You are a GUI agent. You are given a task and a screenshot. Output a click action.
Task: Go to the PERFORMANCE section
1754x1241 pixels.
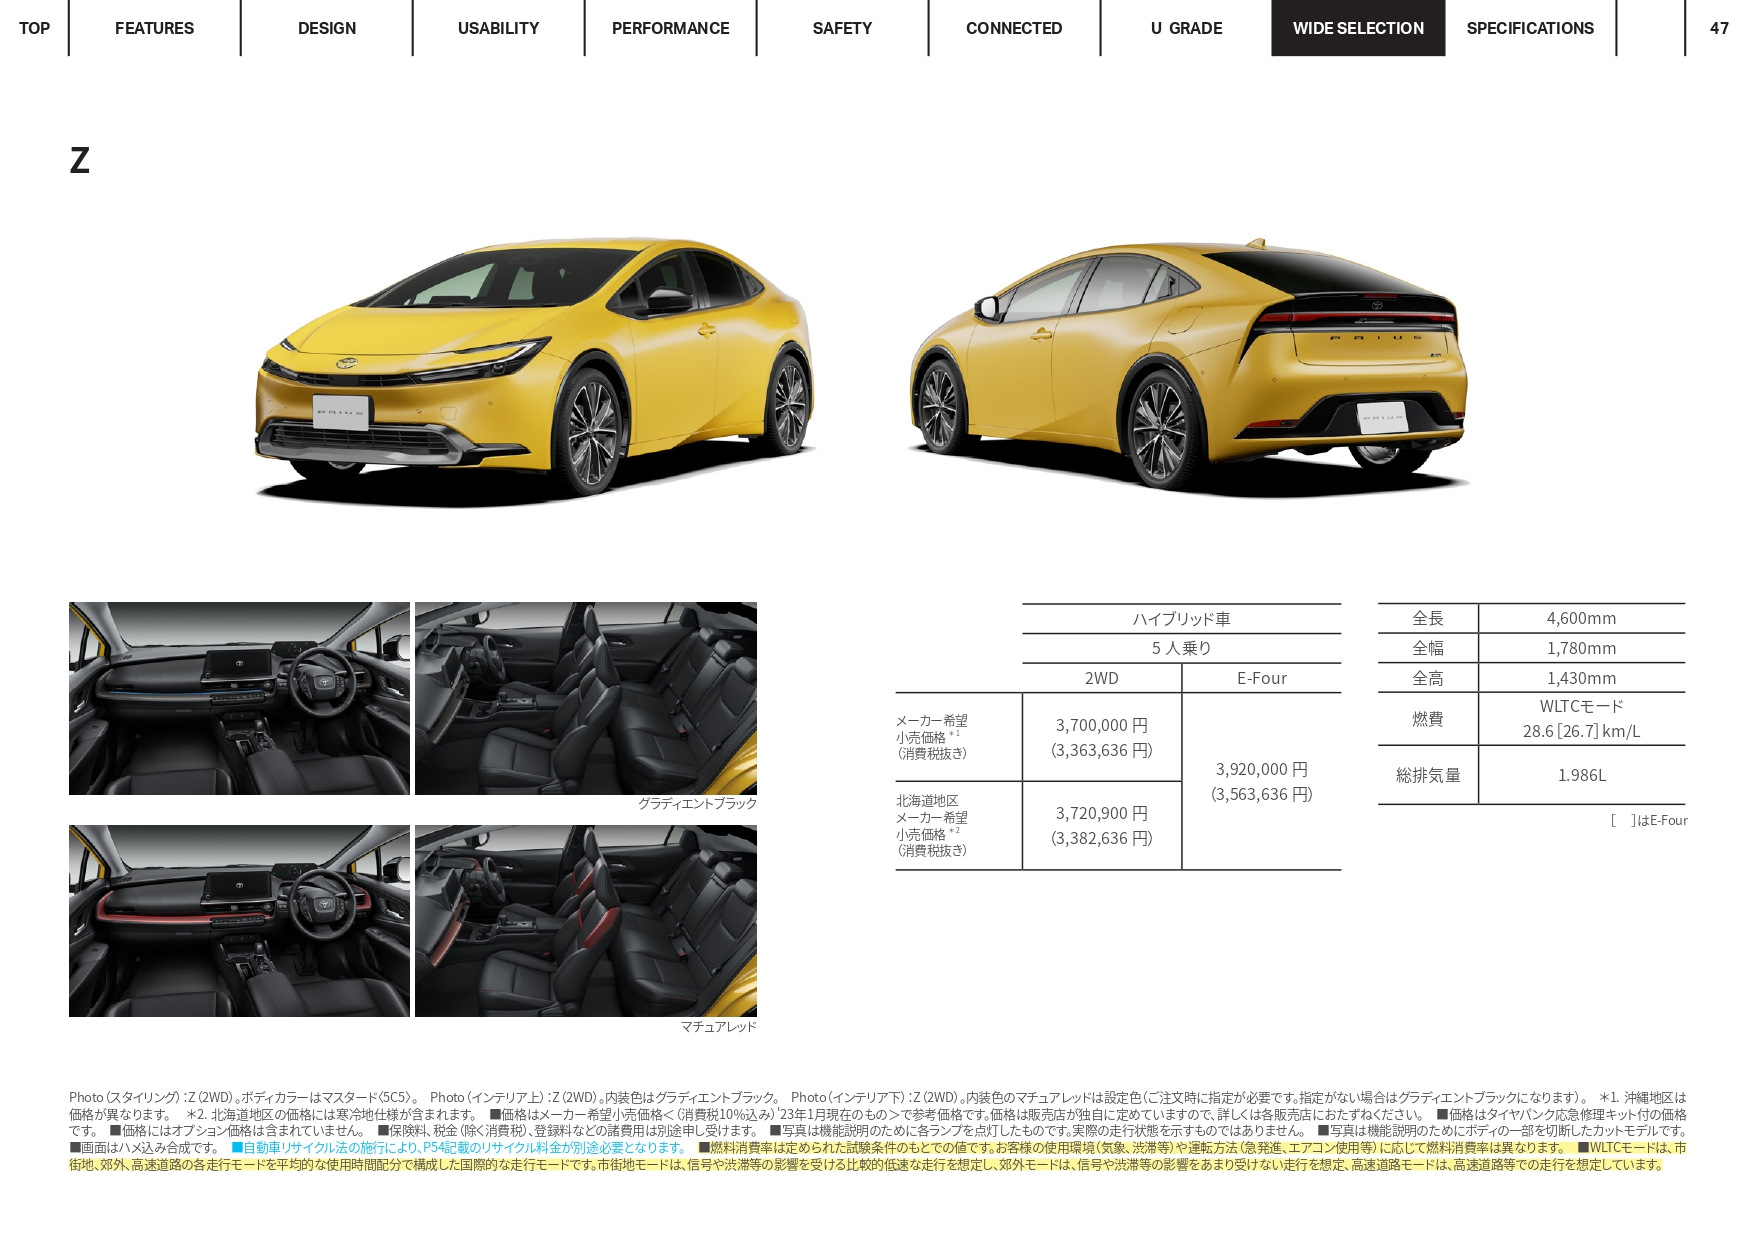pyautogui.click(x=669, y=28)
